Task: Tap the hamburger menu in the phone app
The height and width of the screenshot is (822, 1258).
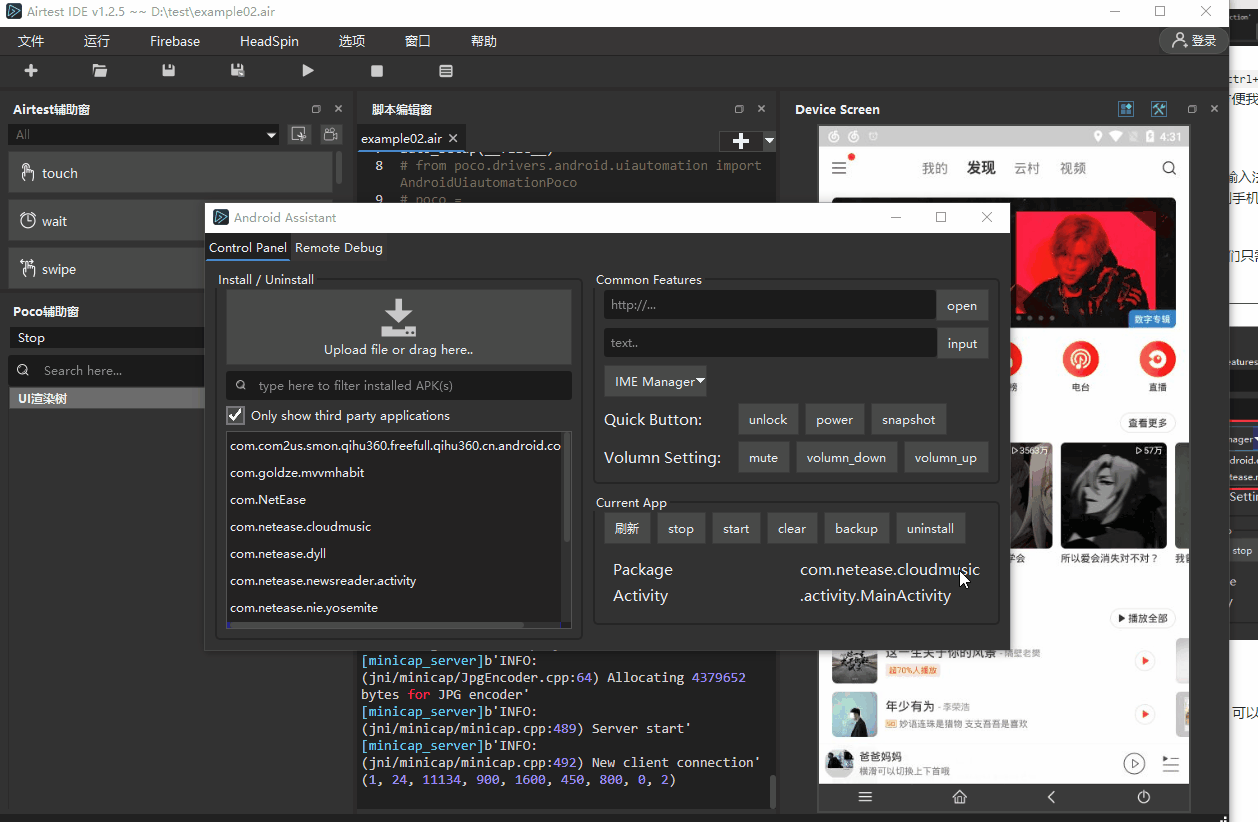Action: [839, 168]
